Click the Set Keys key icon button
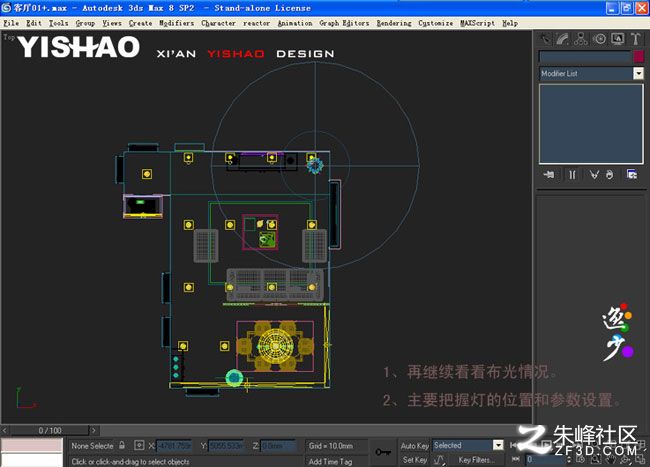650x467 pixels. click(383, 452)
